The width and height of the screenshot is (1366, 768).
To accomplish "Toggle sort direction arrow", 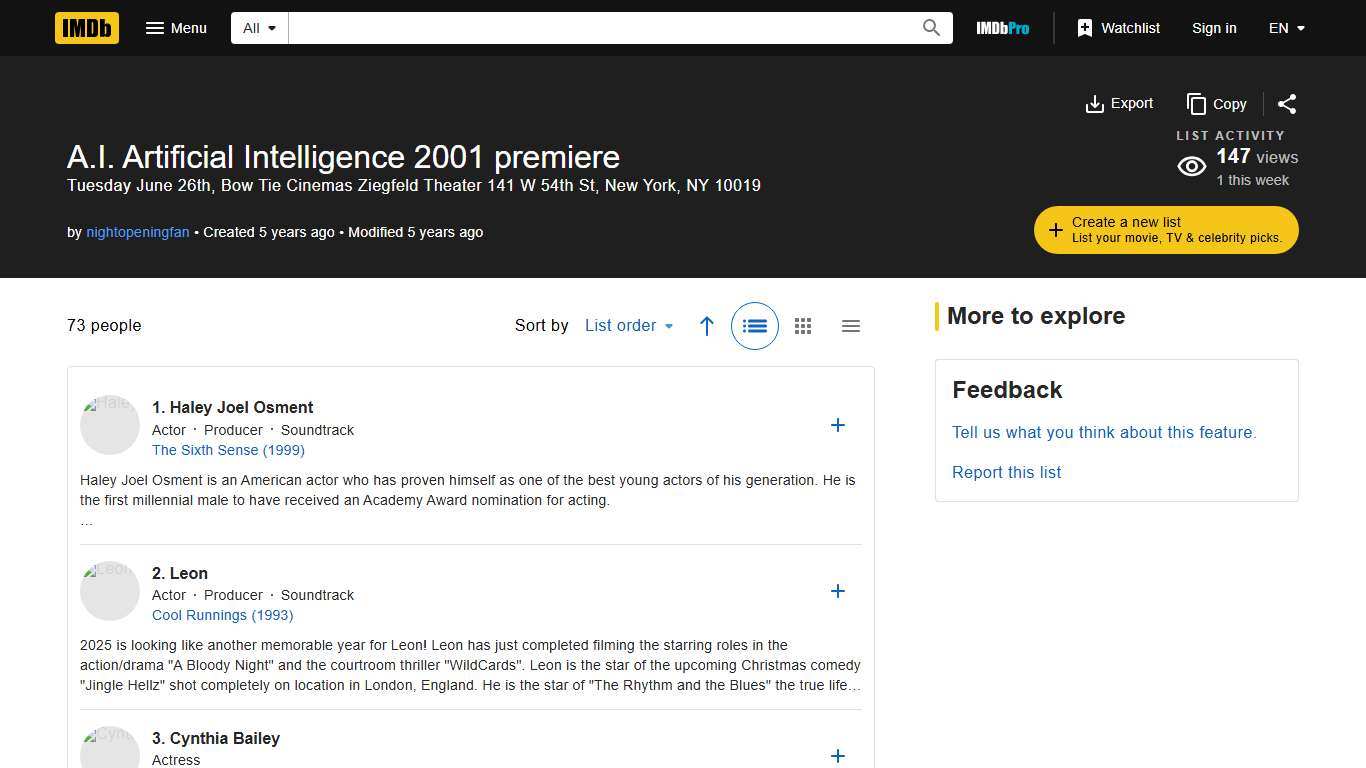I will point(707,326).
